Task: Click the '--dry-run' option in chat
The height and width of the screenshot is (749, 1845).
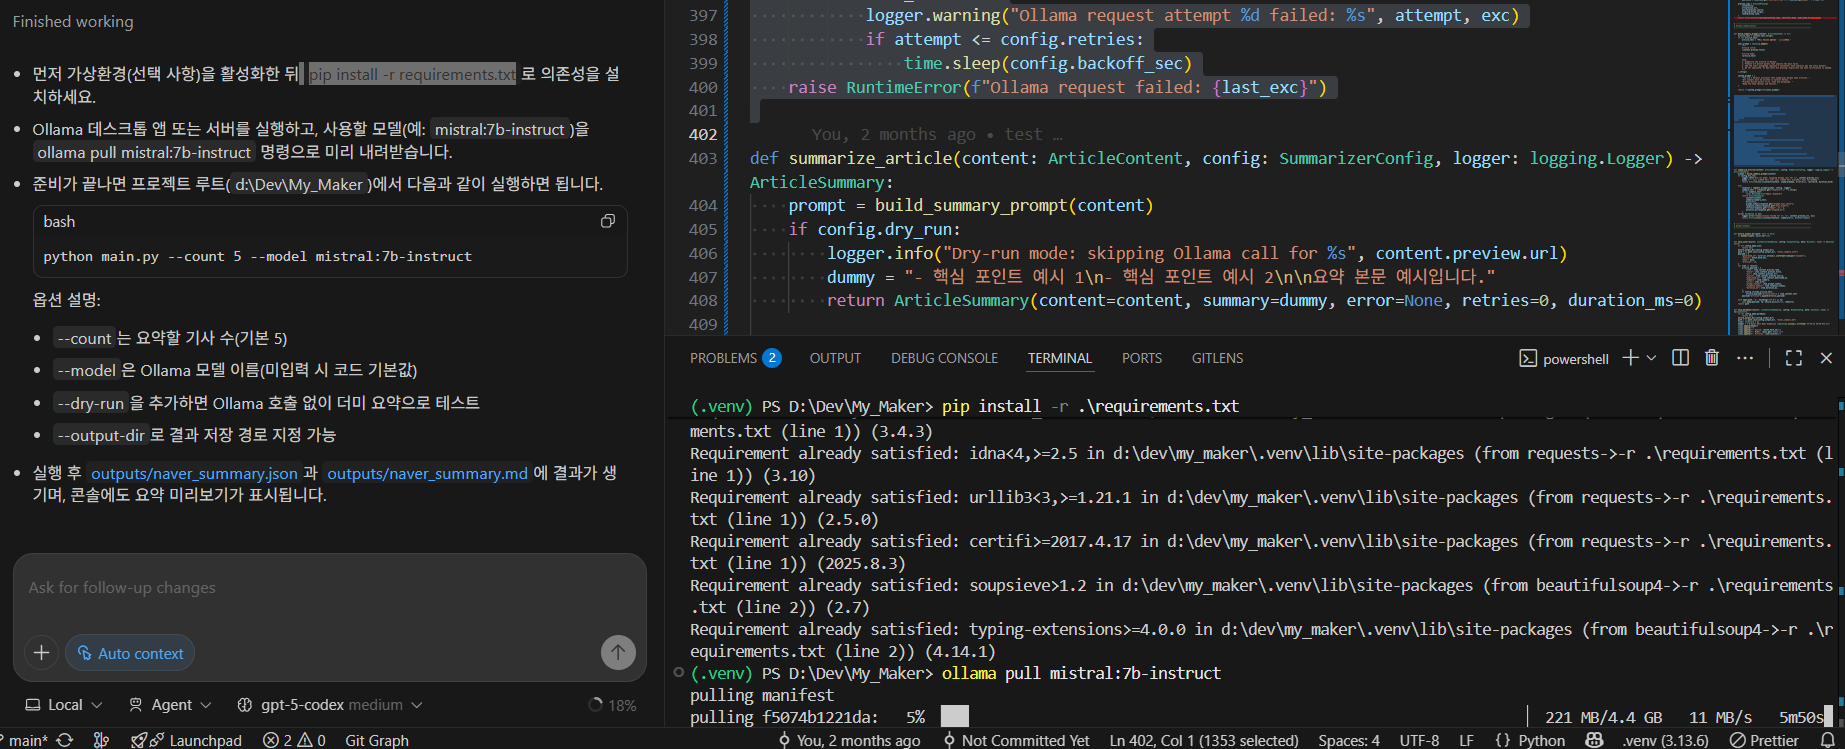Action: point(91,403)
